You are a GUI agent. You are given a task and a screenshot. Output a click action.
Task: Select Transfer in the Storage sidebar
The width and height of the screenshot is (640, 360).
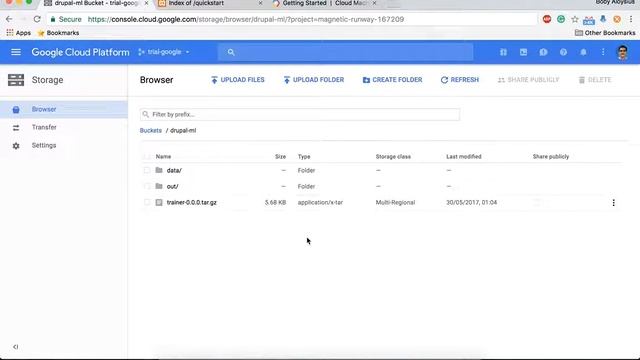point(64,127)
